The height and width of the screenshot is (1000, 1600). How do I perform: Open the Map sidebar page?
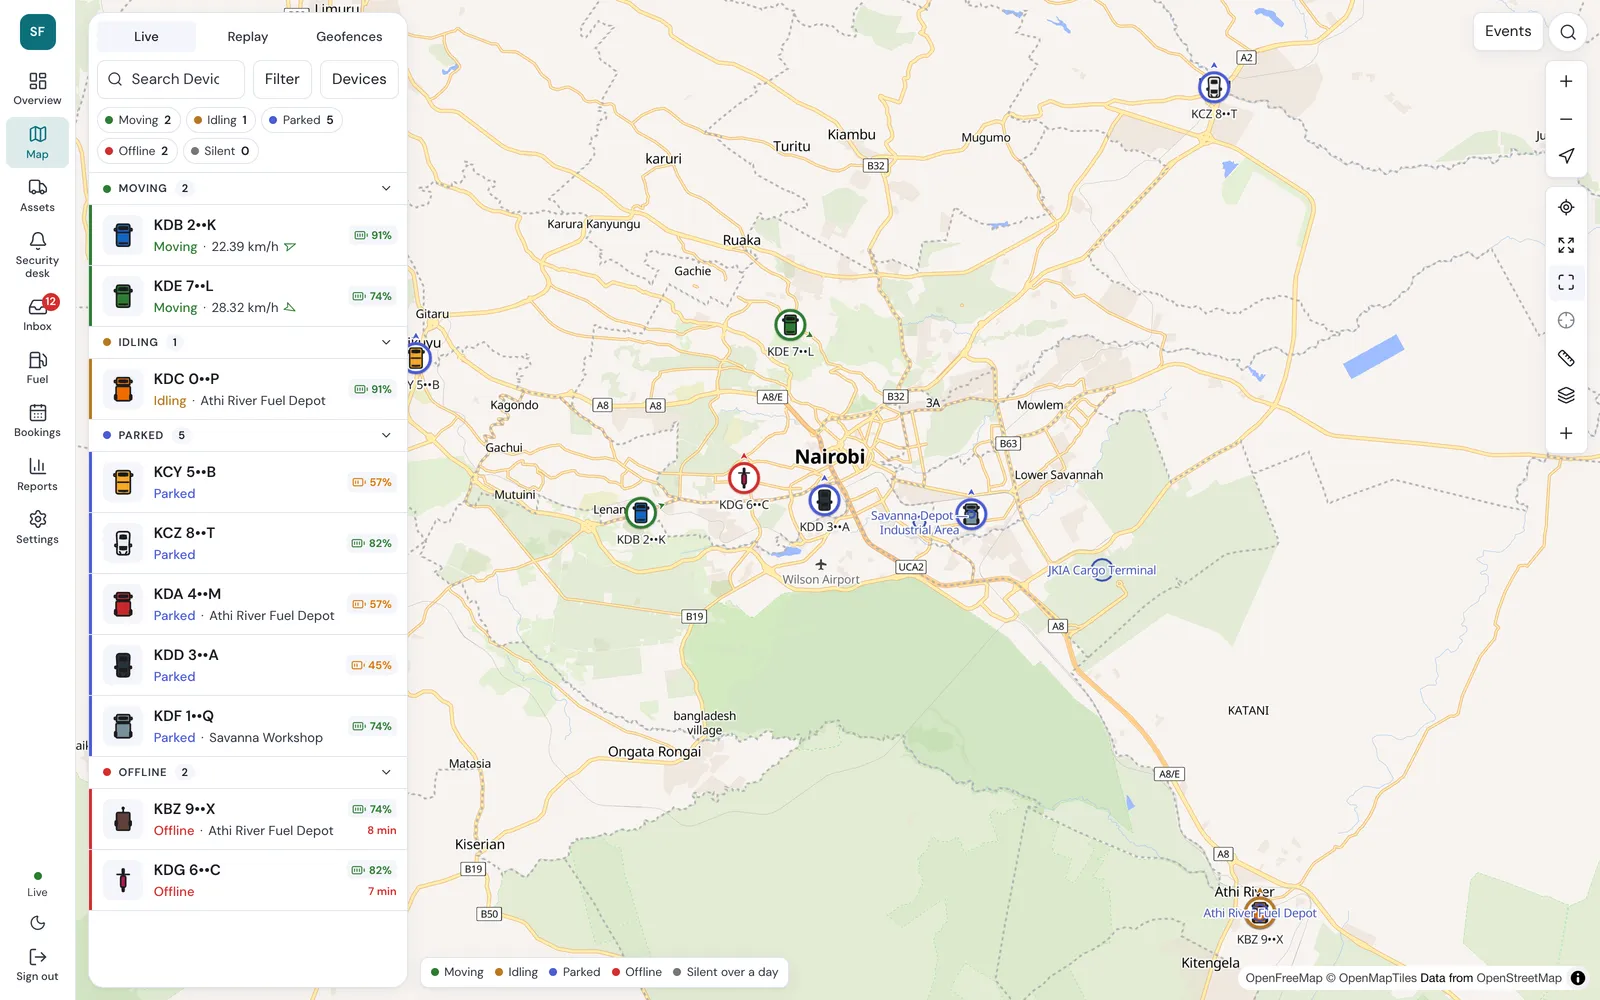37,142
